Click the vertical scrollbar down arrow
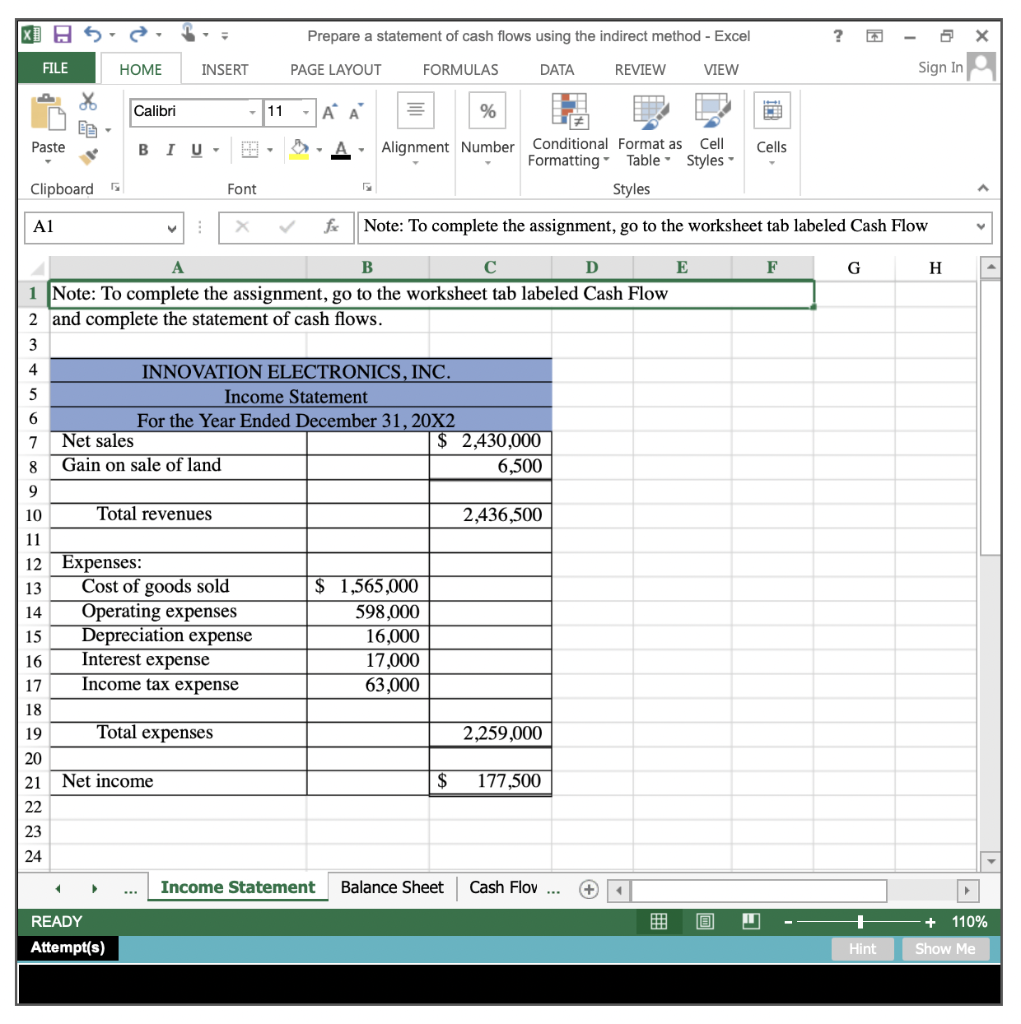This screenshot has height=1024, width=1021. [x=991, y=861]
